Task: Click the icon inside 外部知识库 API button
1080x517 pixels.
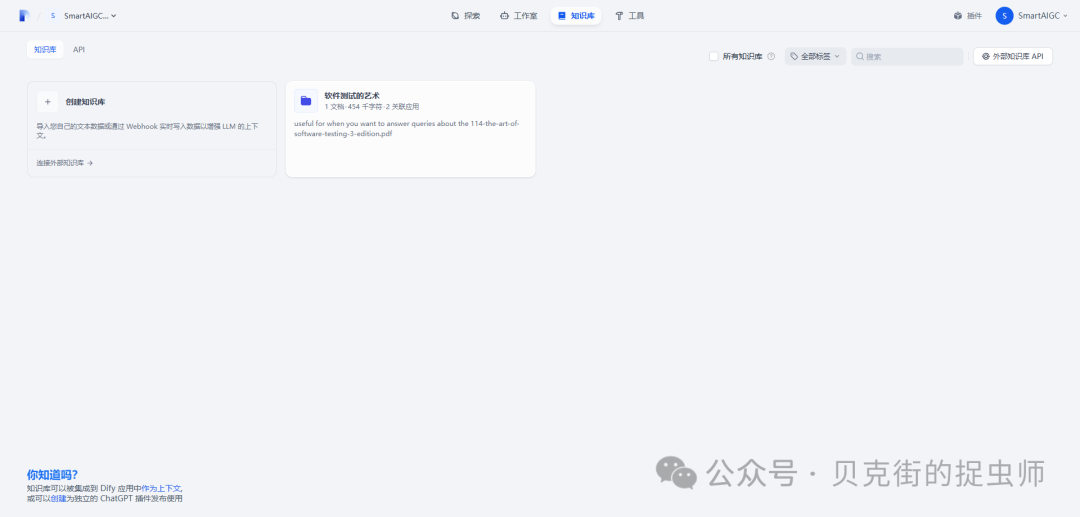Action: click(986, 56)
